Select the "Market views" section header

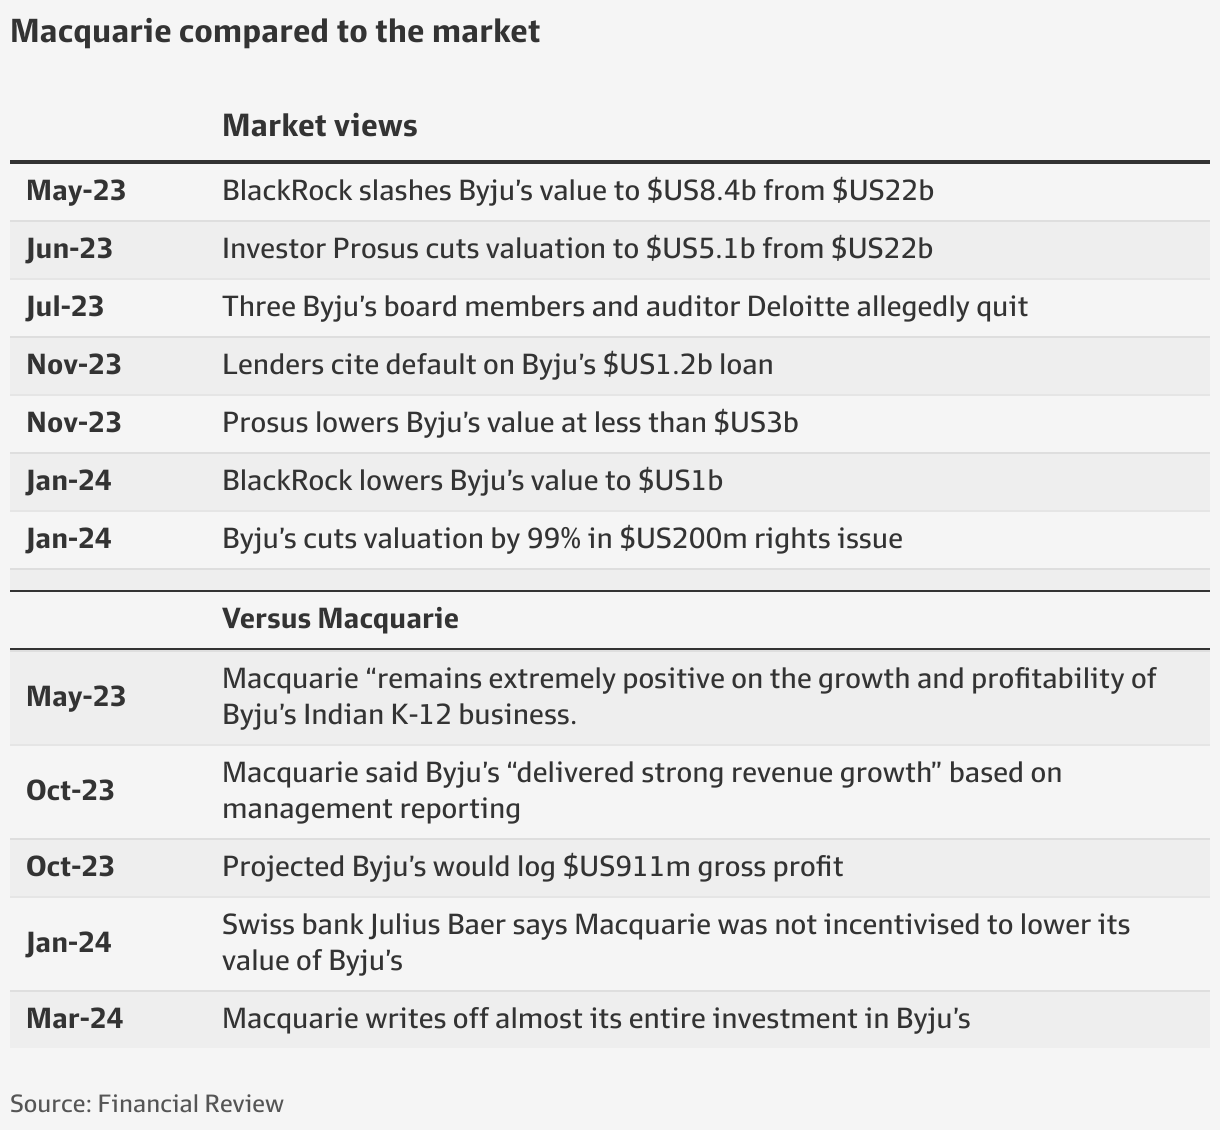[319, 126]
